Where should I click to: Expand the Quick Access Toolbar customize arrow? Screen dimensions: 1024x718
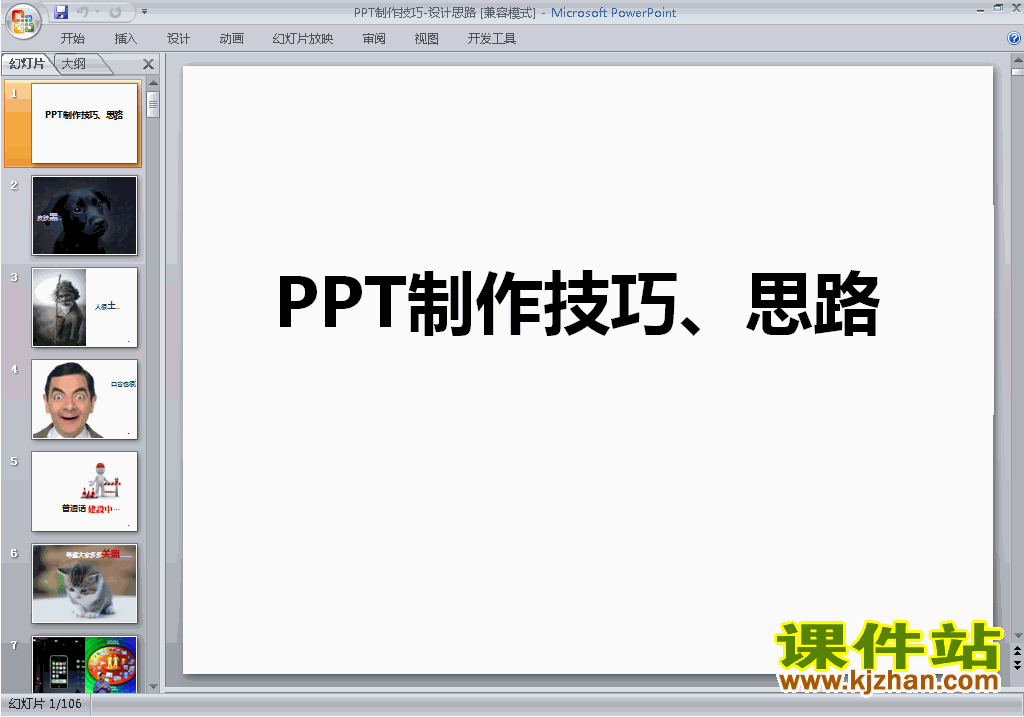(x=144, y=12)
